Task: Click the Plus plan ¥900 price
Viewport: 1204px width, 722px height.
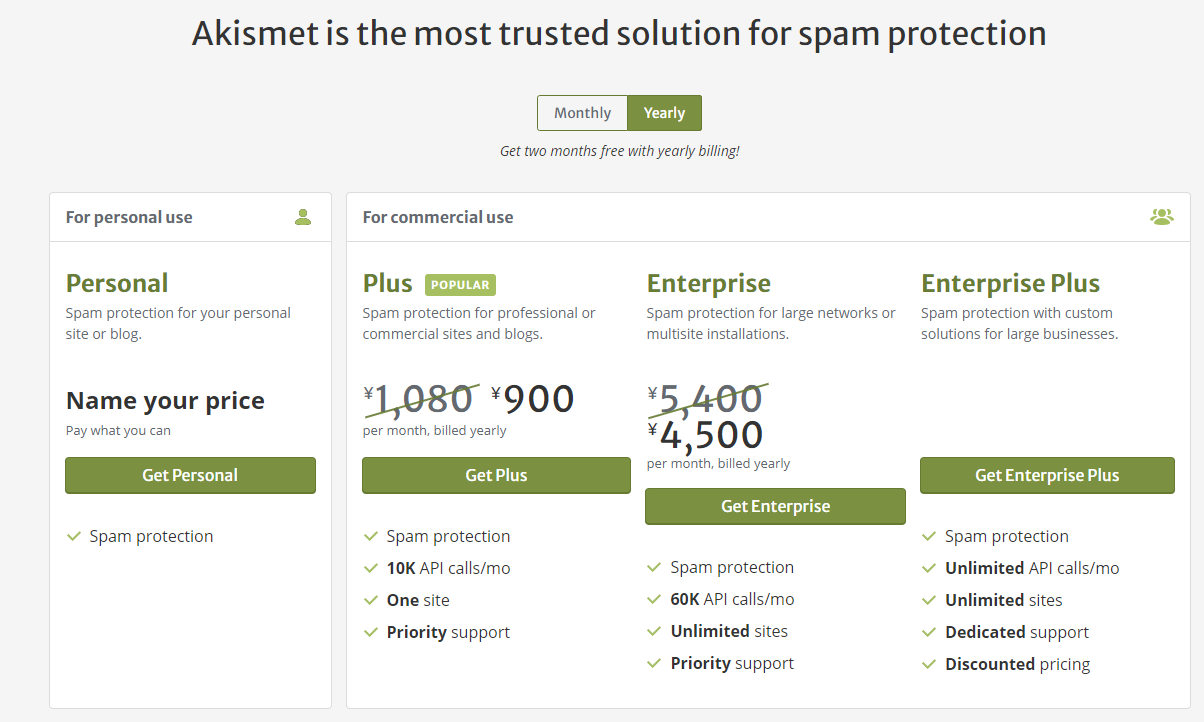Action: point(533,399)
